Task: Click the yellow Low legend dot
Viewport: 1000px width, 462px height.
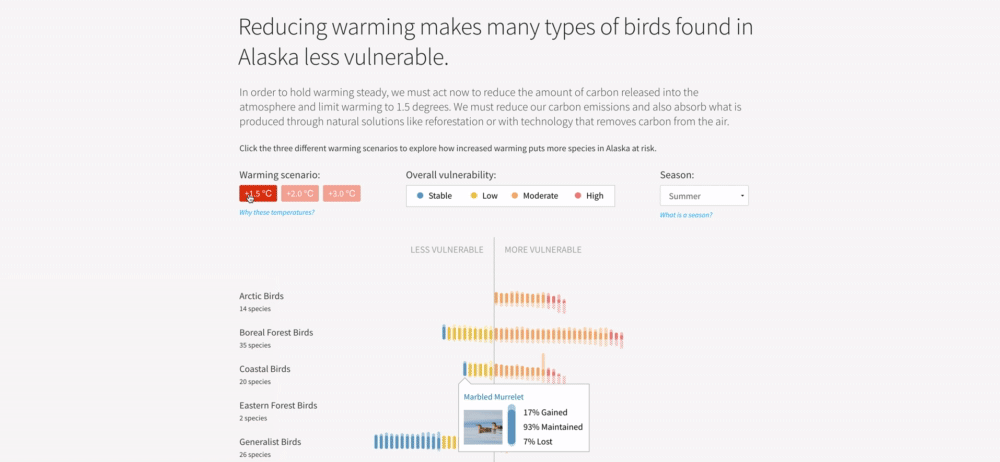Action: click(474, 196)
